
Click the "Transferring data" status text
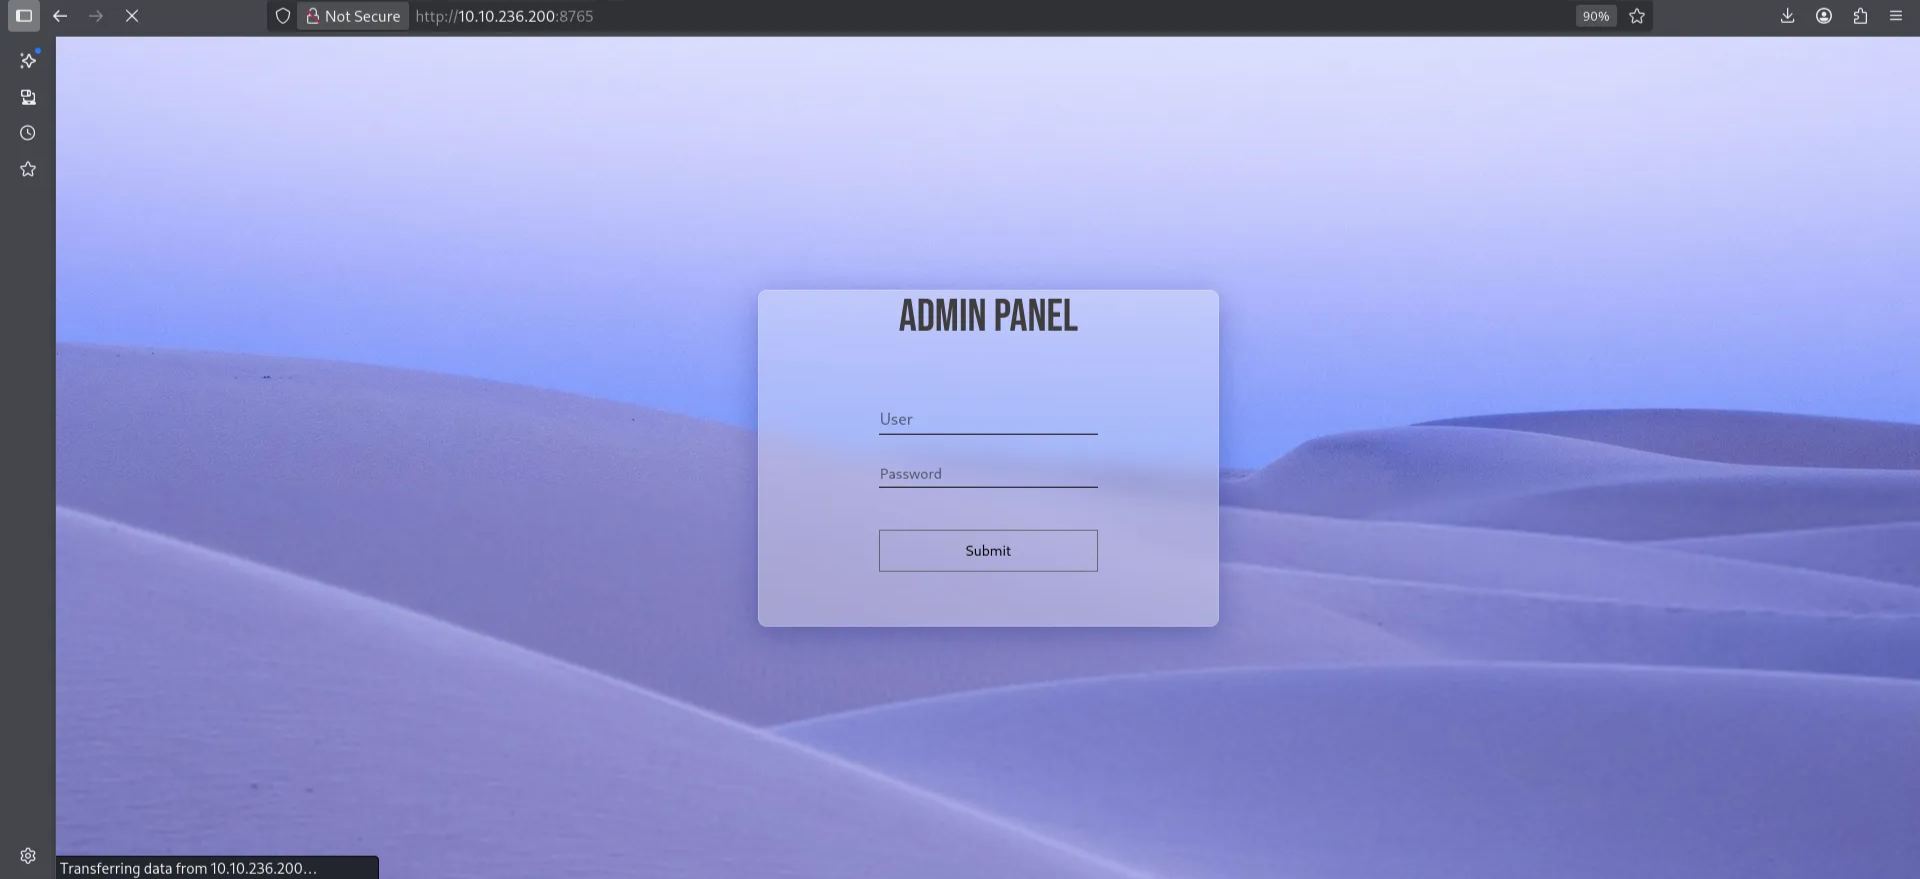pos(188,868)
